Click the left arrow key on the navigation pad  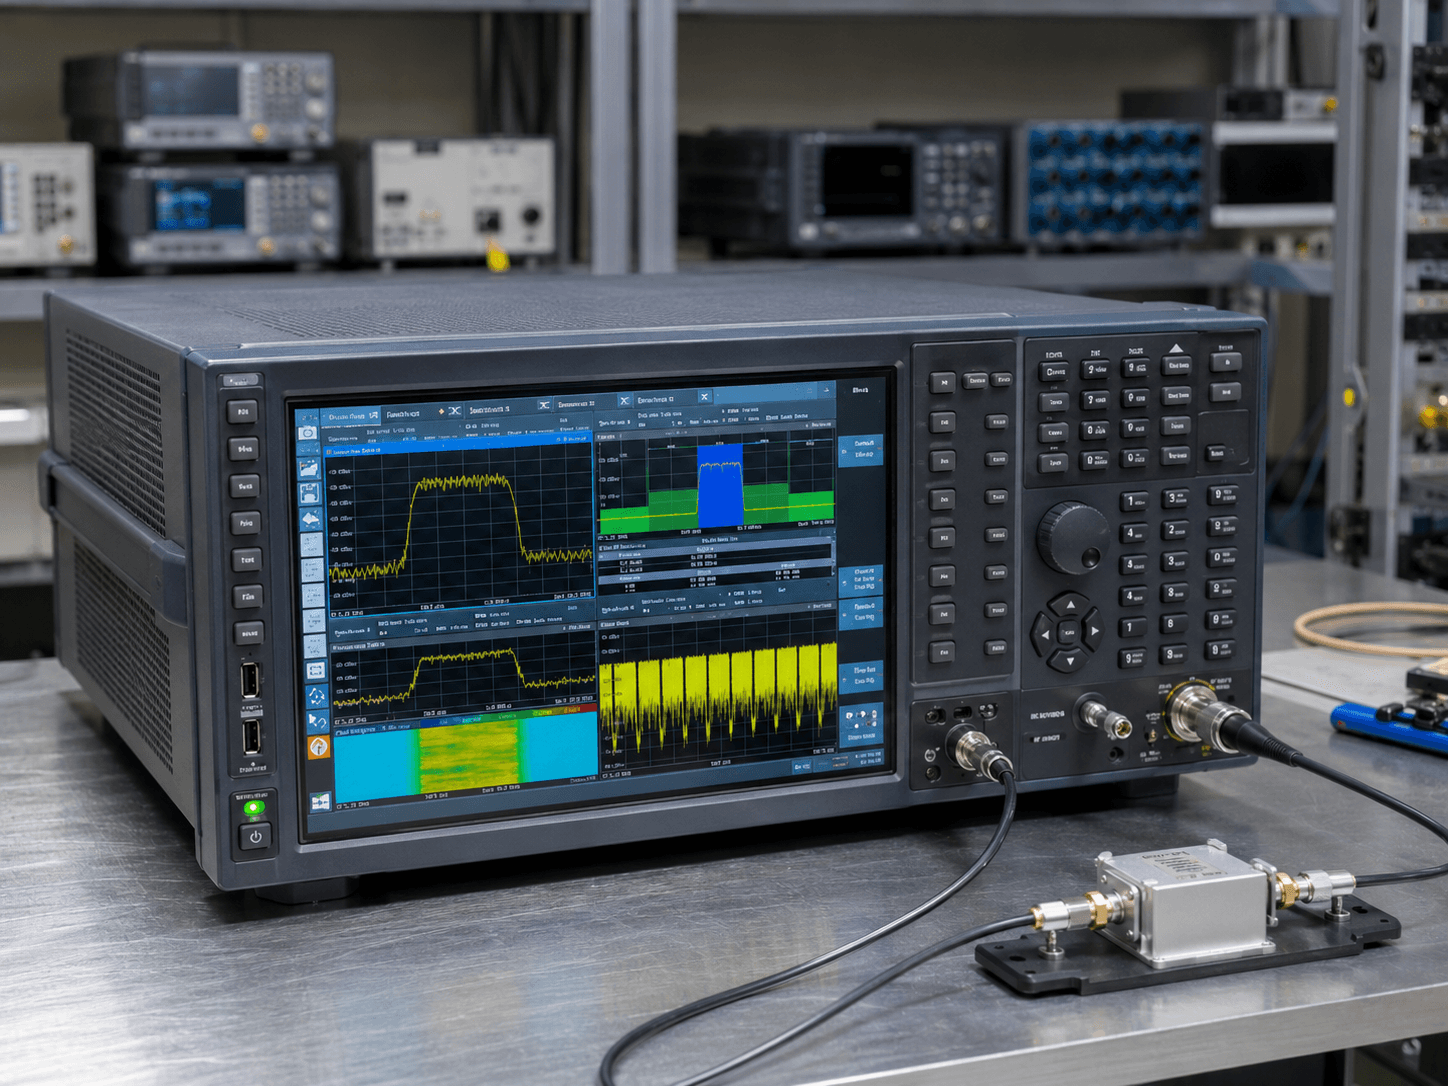(1044, 633)
